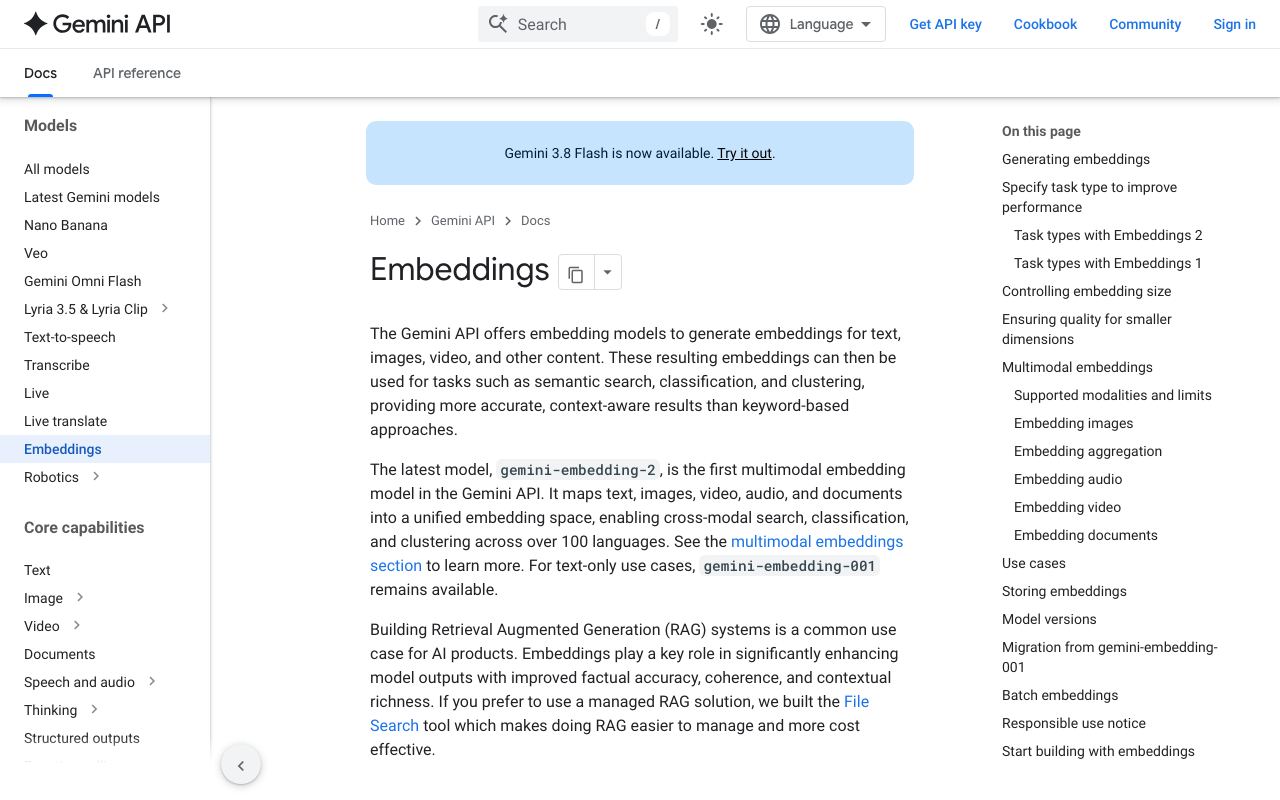
Task: Expand the Speech and audio section
Action: 152,681
